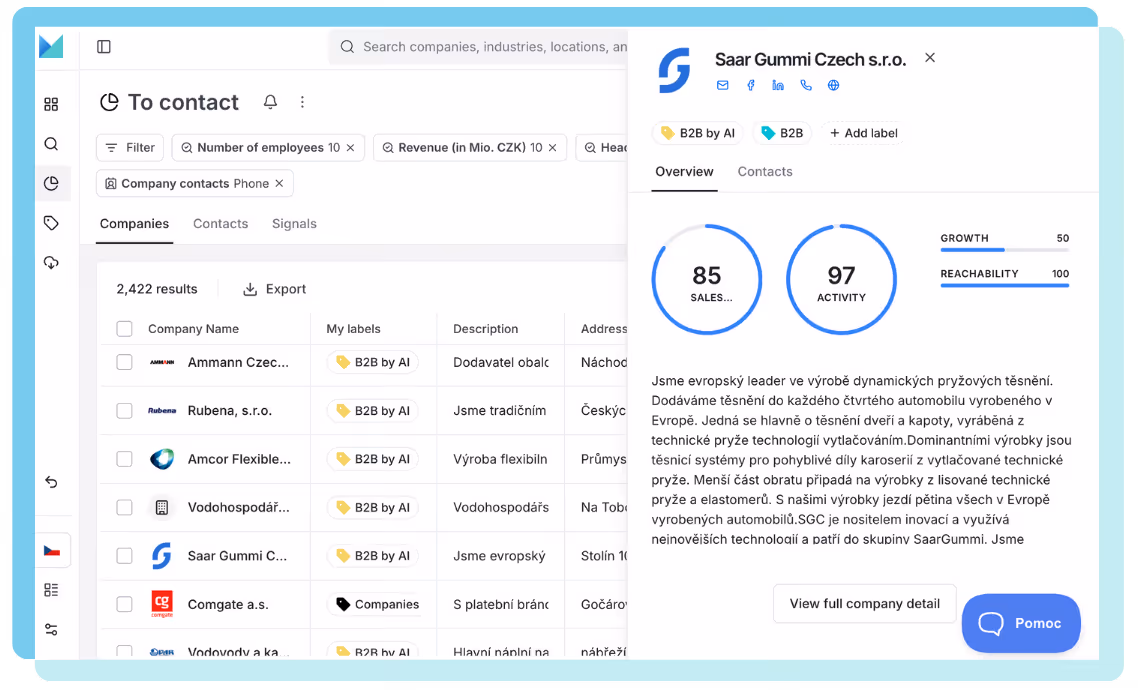This screenshot has height=690, width=1138.
Task: Toggle the sidebar panel icon
Action: pos(104,46)
